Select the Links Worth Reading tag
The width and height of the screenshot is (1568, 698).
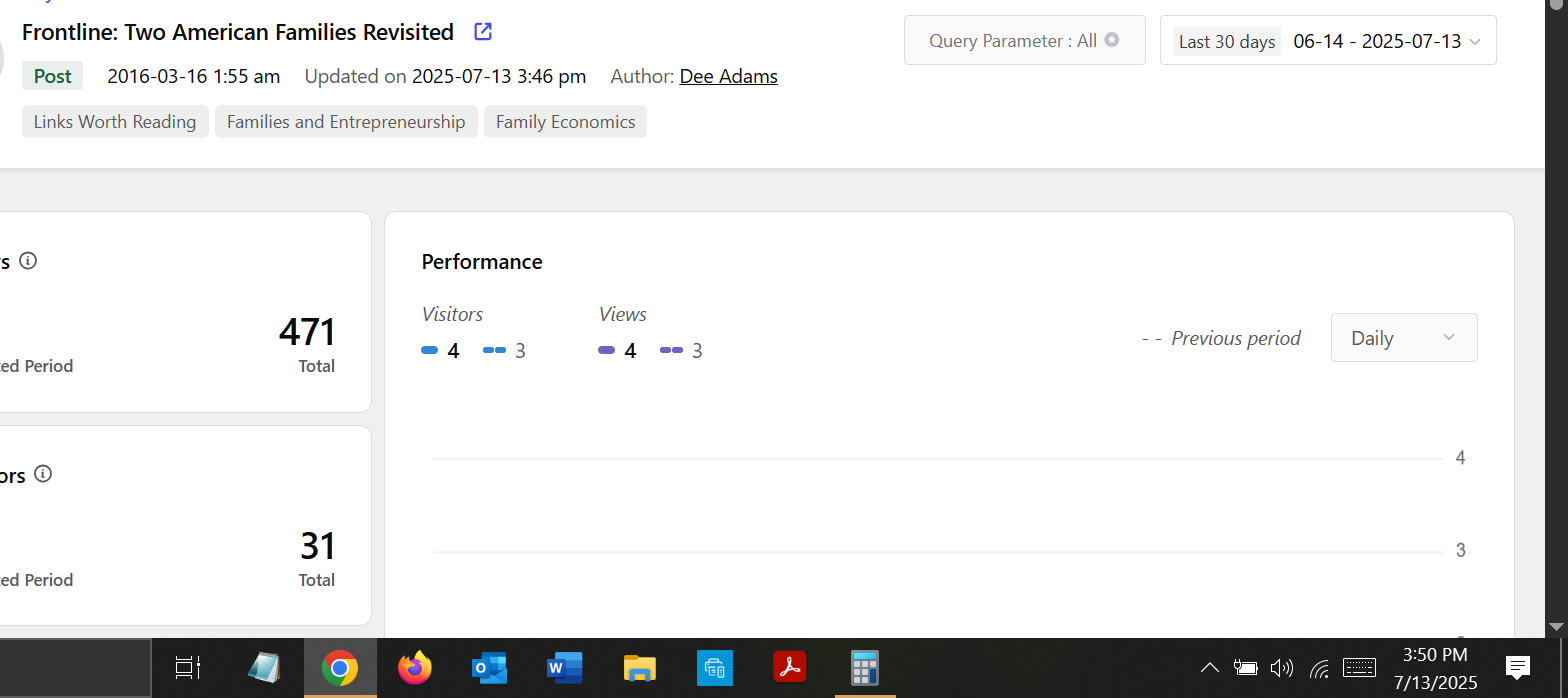pos(115,122)
